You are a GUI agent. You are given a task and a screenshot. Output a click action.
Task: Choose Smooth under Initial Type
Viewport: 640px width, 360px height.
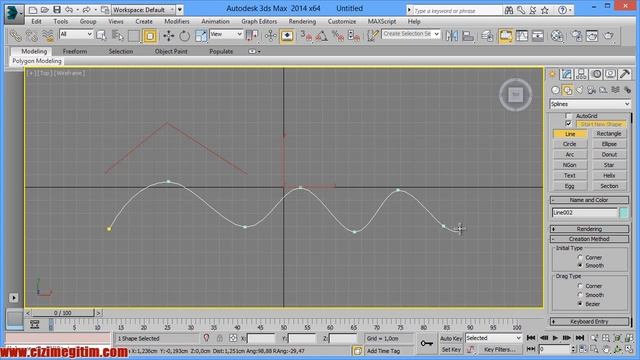click(x=580, y=265)
